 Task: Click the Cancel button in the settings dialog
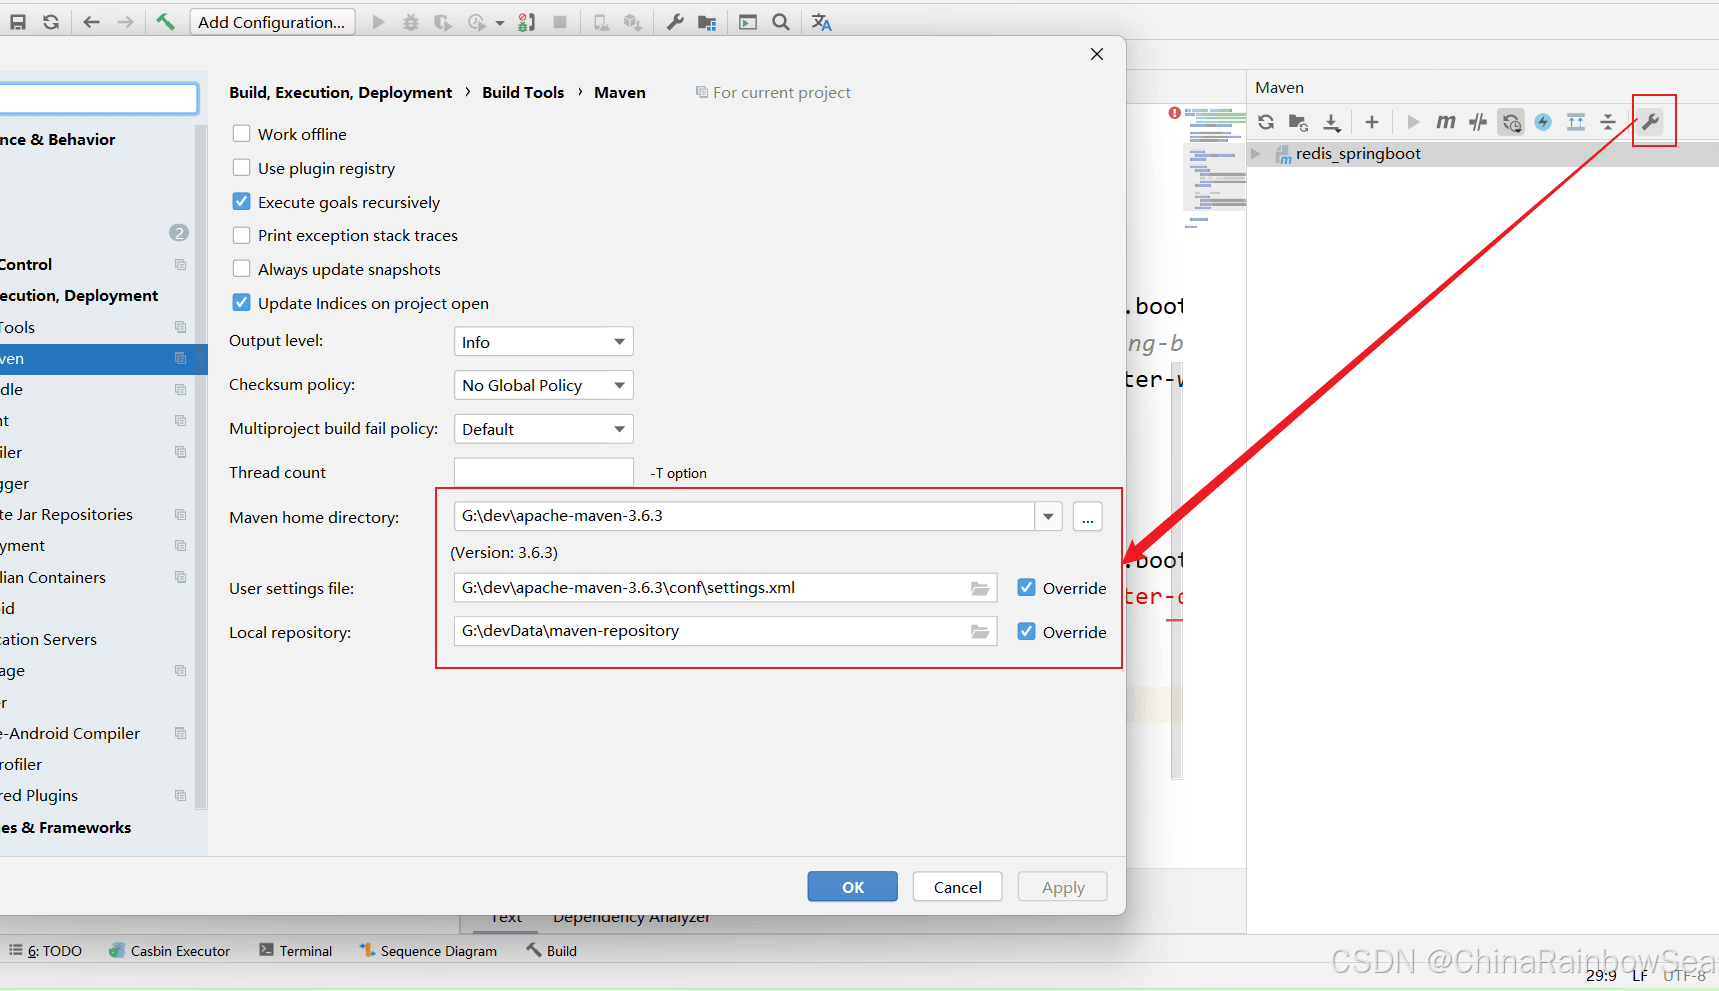[958, 887]
